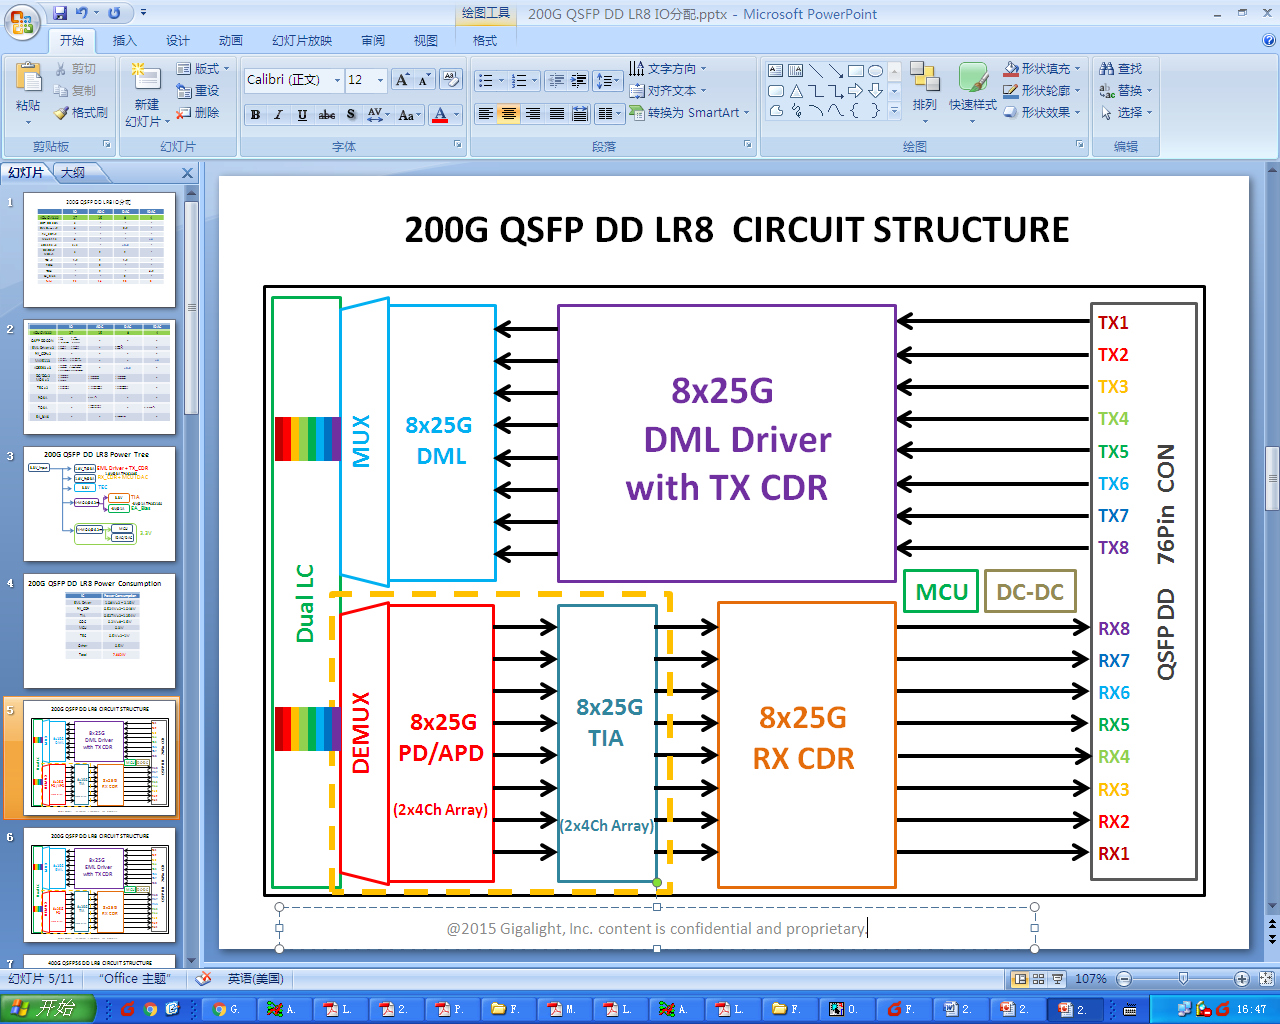Viewport: 1280px width, 1024px height.
Task: Expand the Align Text (对齐文本) dropdown
Action: pos(668,91)
